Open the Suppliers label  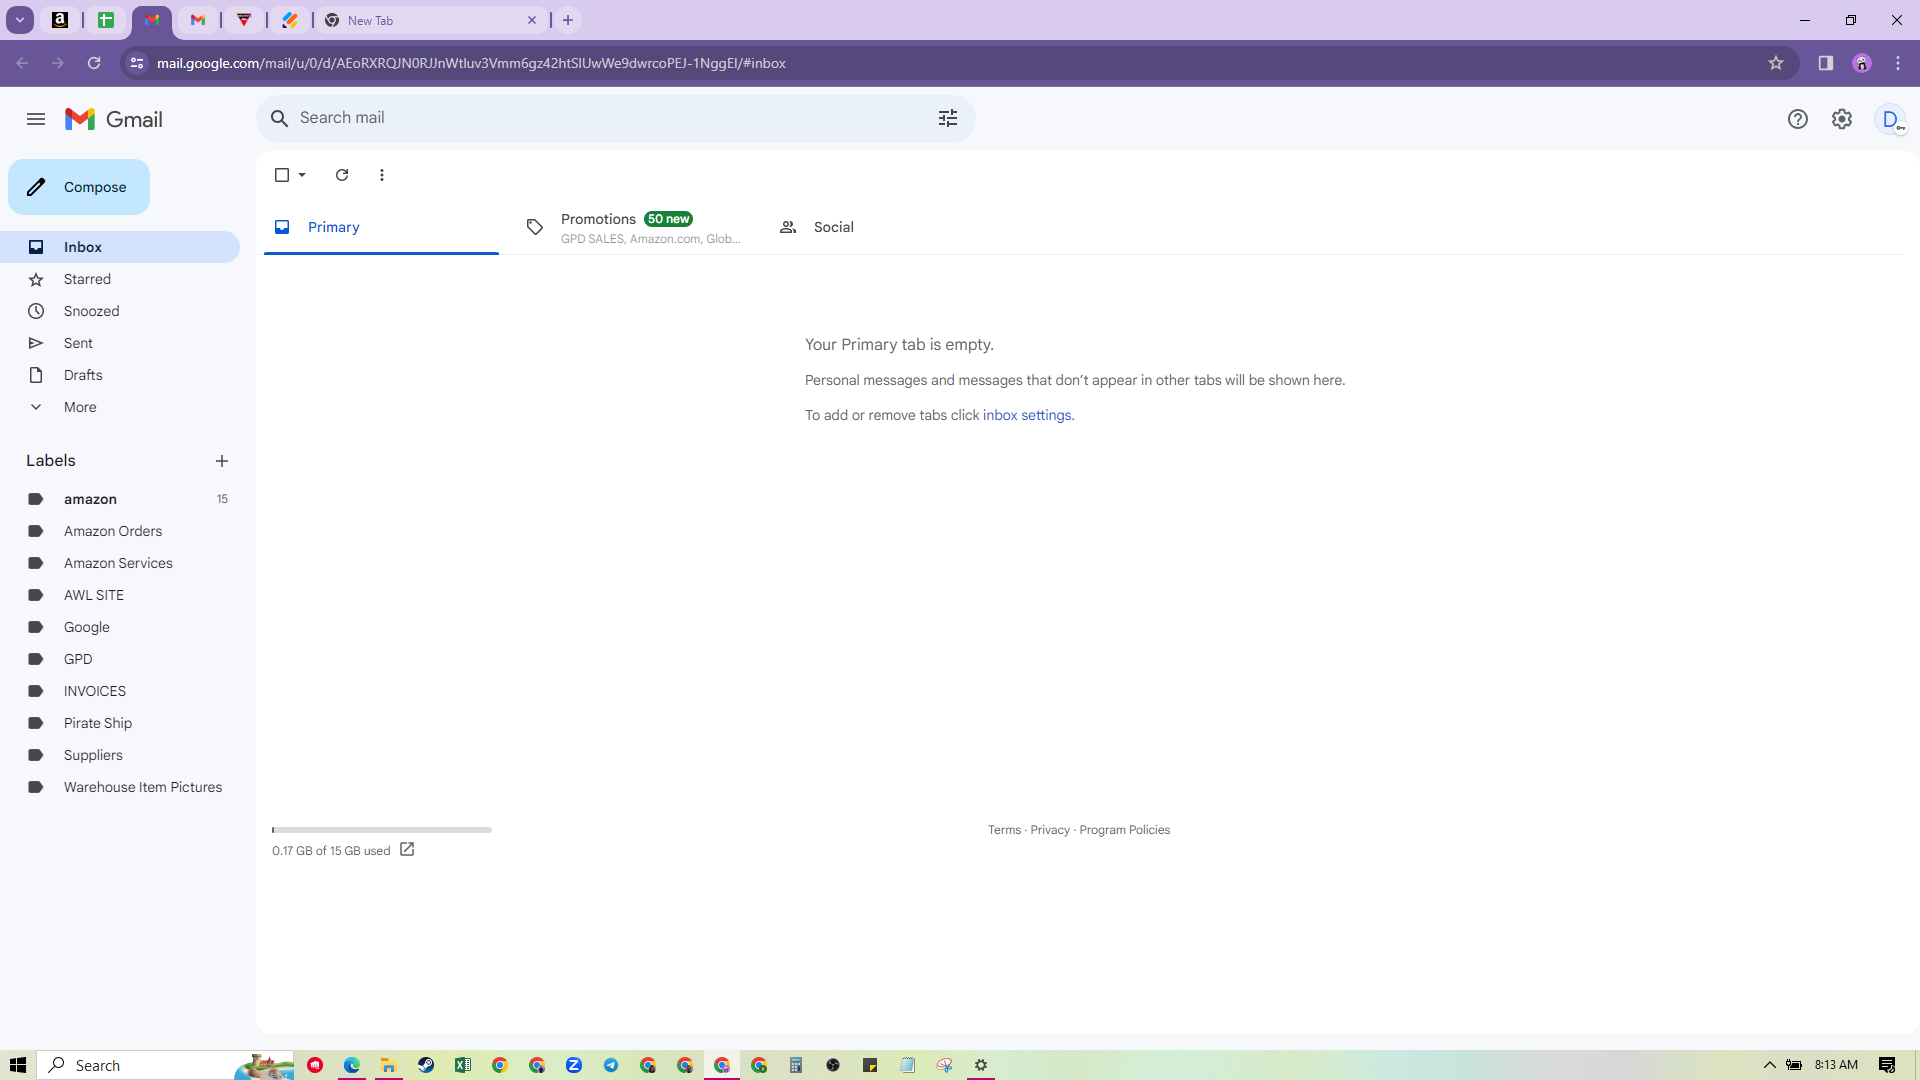[x=120, y=755]
